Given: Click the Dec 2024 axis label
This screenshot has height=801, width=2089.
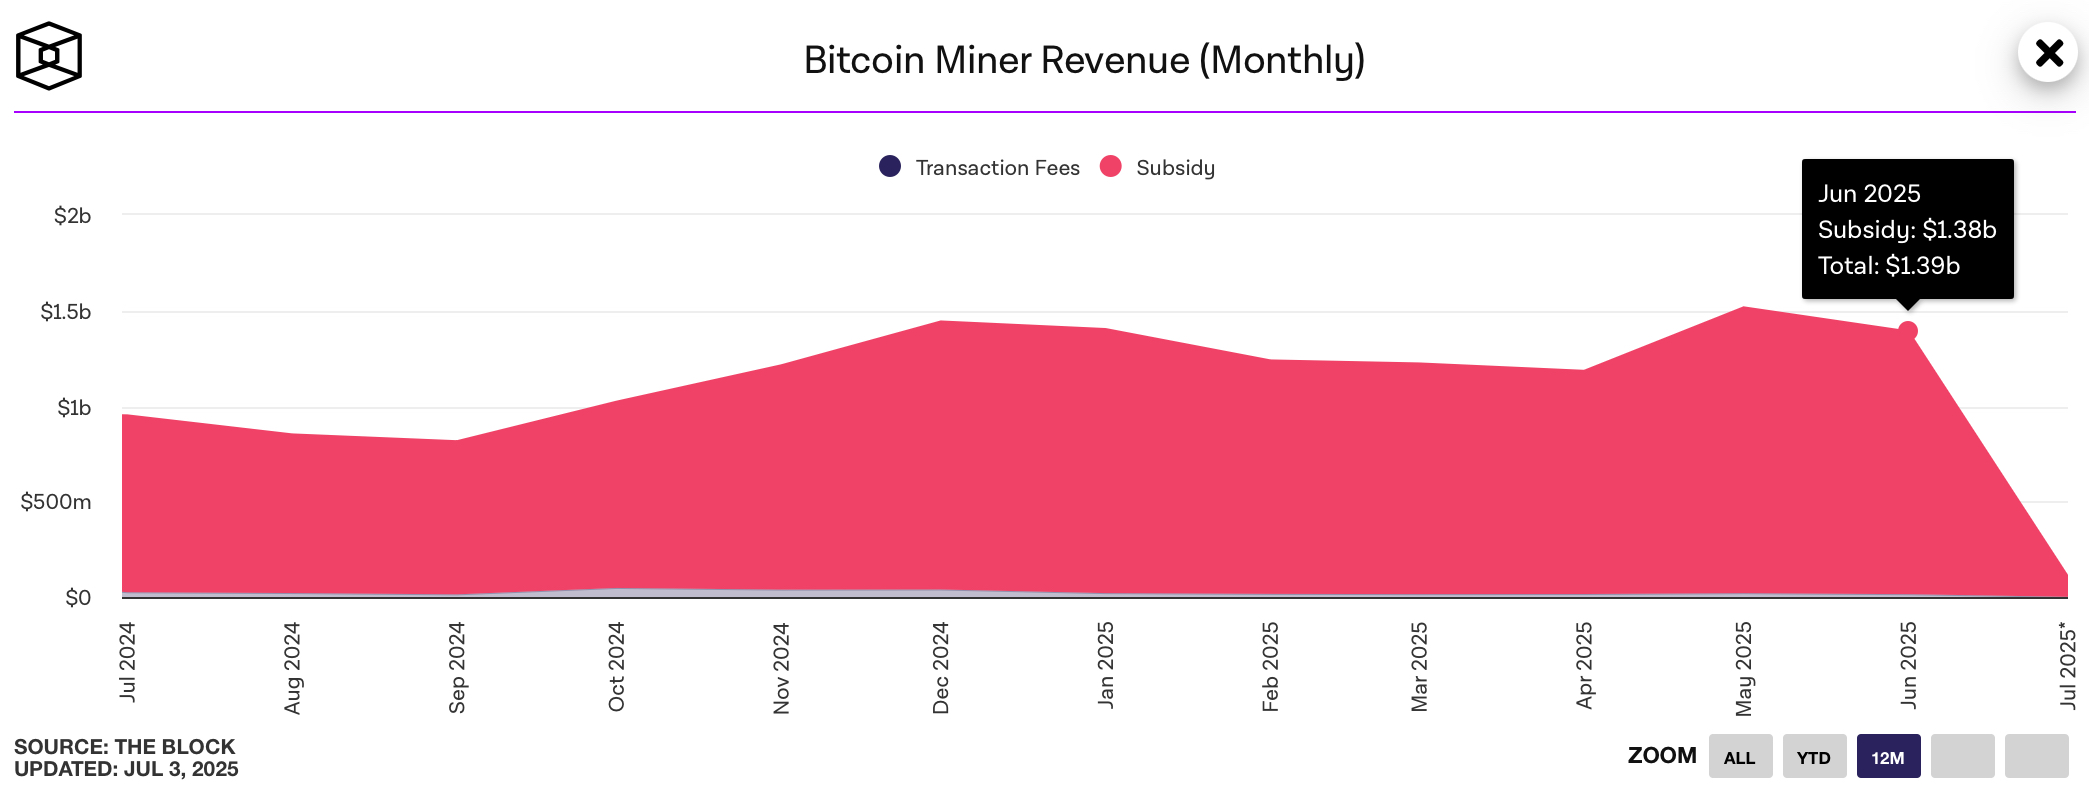Looking at the screenshot, I should tap(940, 667).
